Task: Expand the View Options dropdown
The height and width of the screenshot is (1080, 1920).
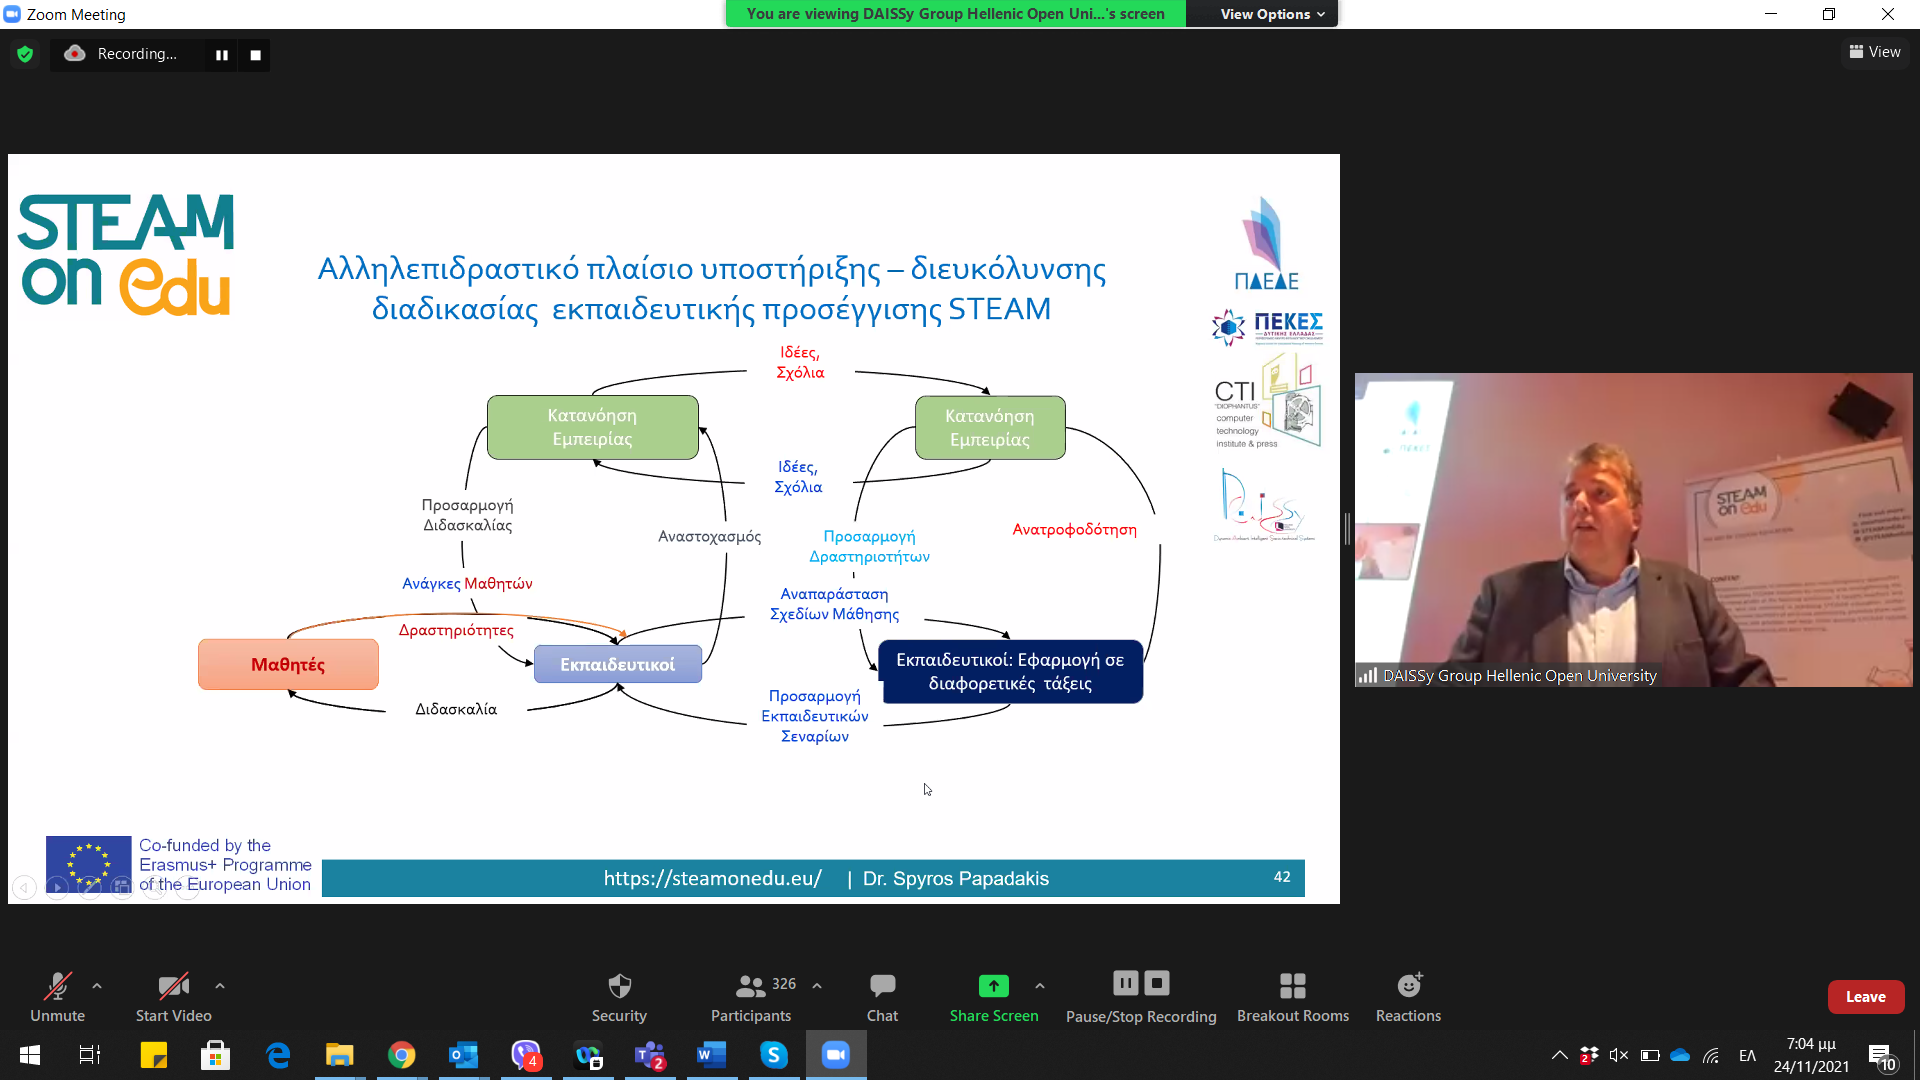Action: tap(1272, 14)
